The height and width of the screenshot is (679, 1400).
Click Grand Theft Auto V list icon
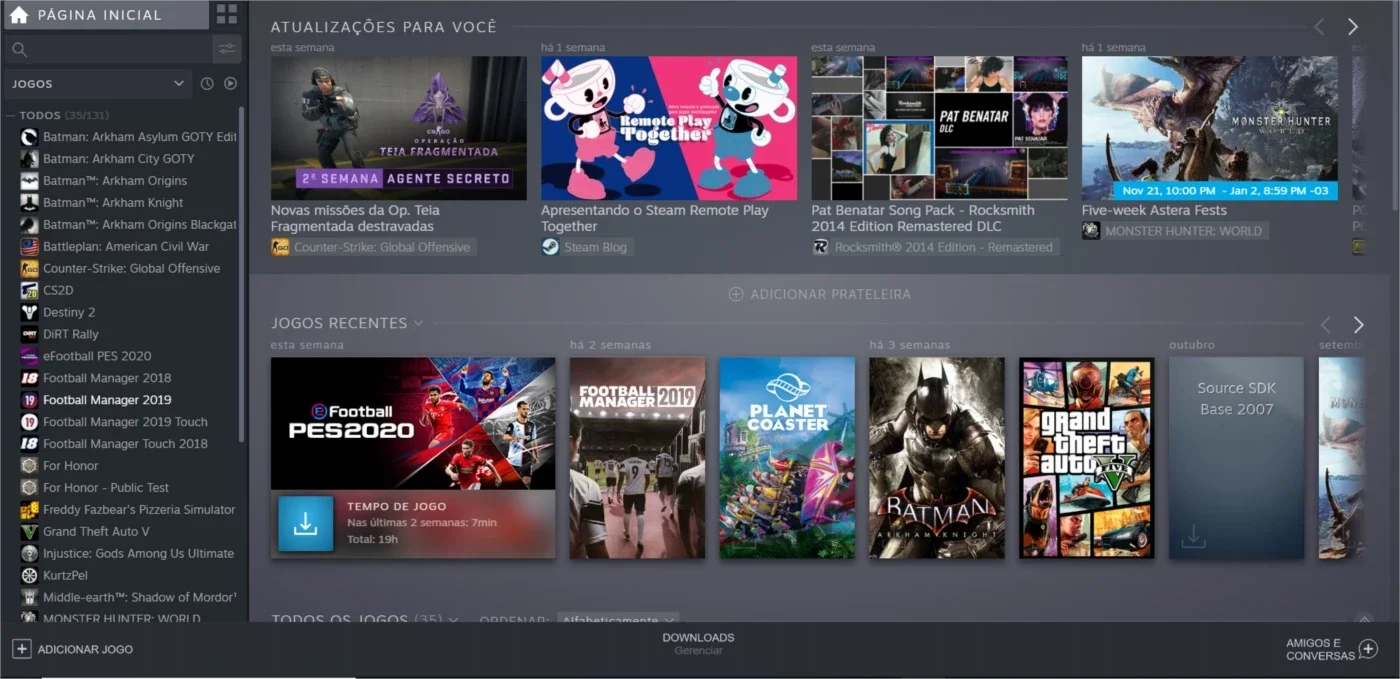29,531
